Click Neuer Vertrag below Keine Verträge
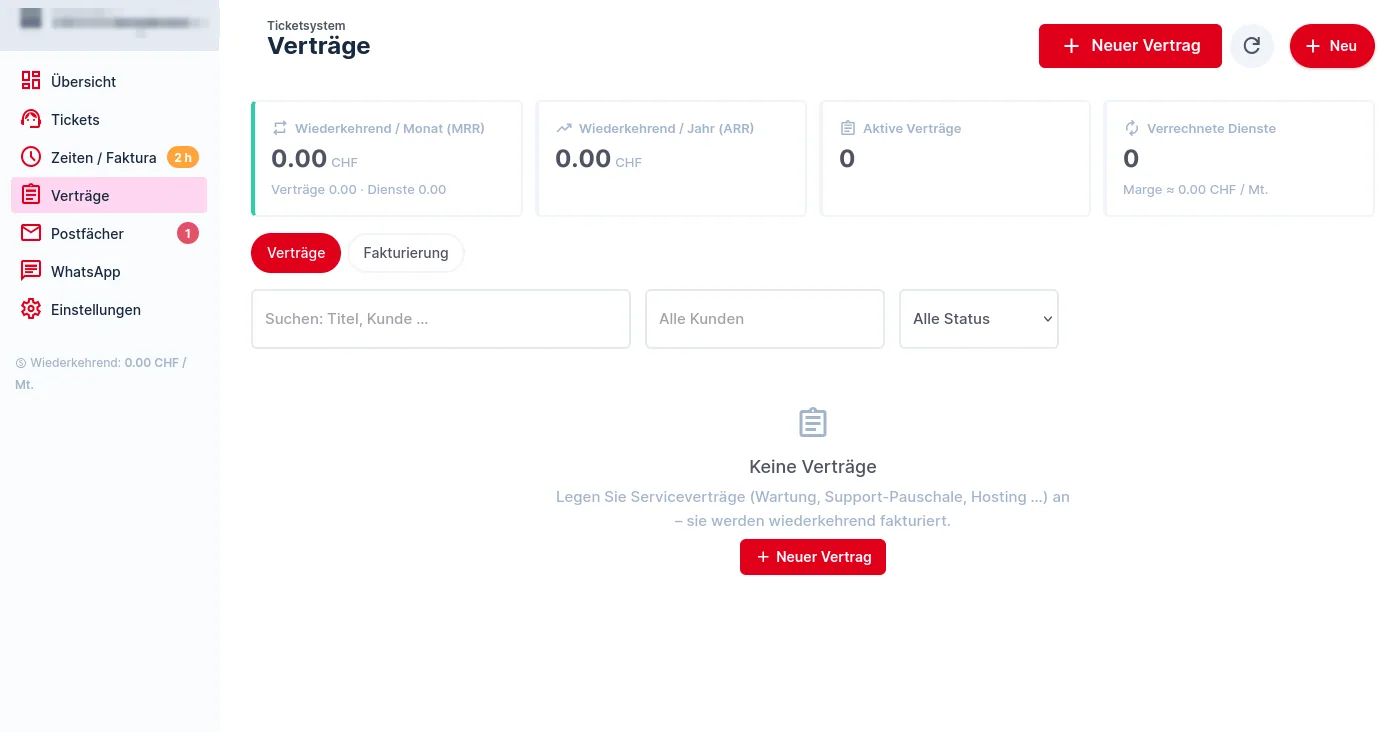The image size is (1393, 732). (x=813, y=557)
